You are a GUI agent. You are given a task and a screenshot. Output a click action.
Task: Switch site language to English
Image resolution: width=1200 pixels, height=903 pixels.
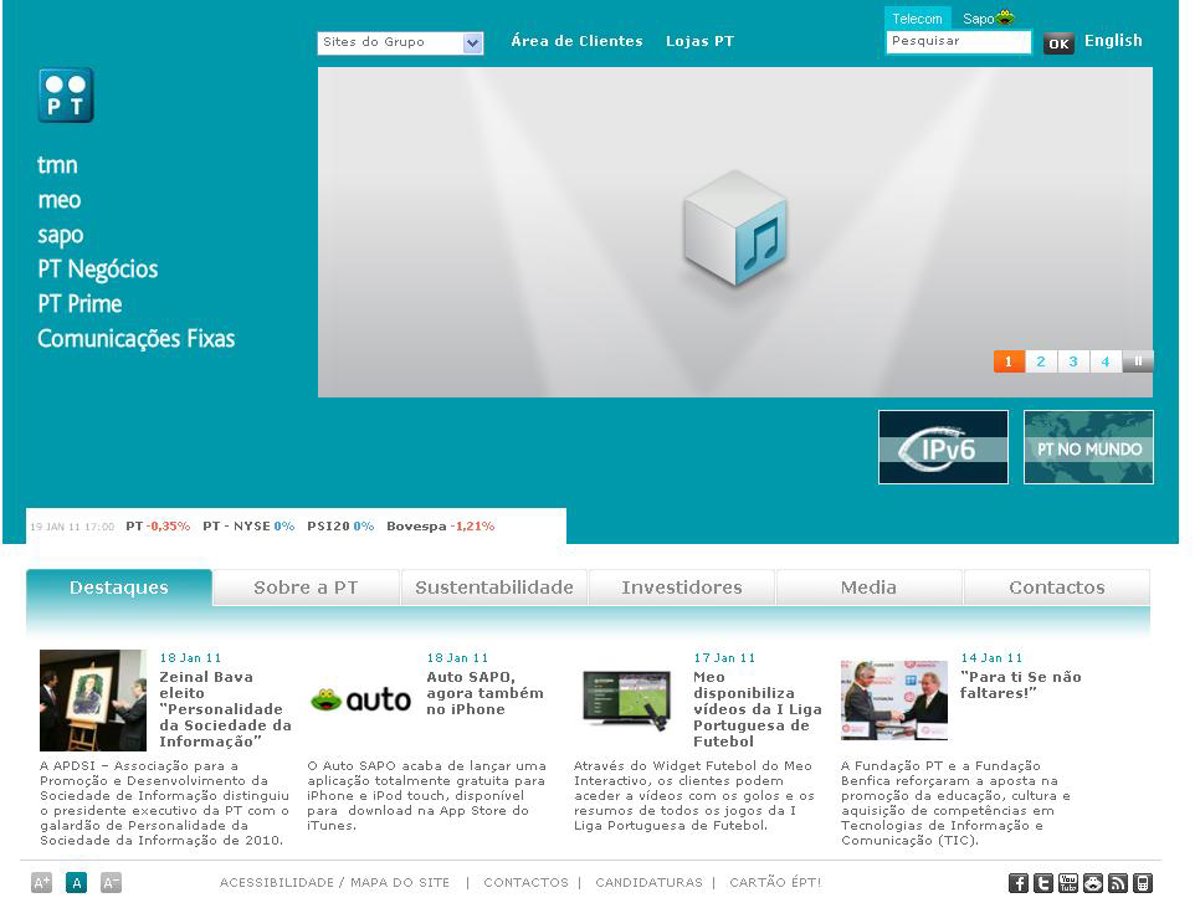click(1113, 41)
